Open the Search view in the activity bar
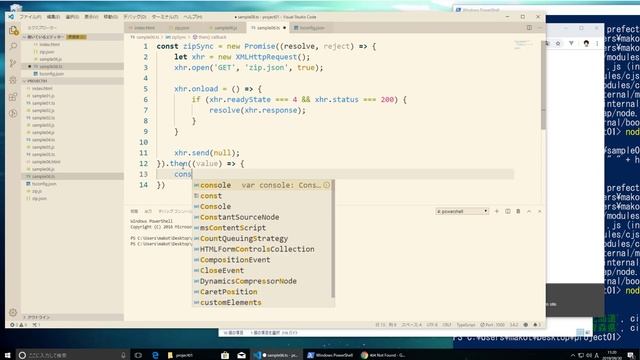The image size is (640, 360). 13,47
